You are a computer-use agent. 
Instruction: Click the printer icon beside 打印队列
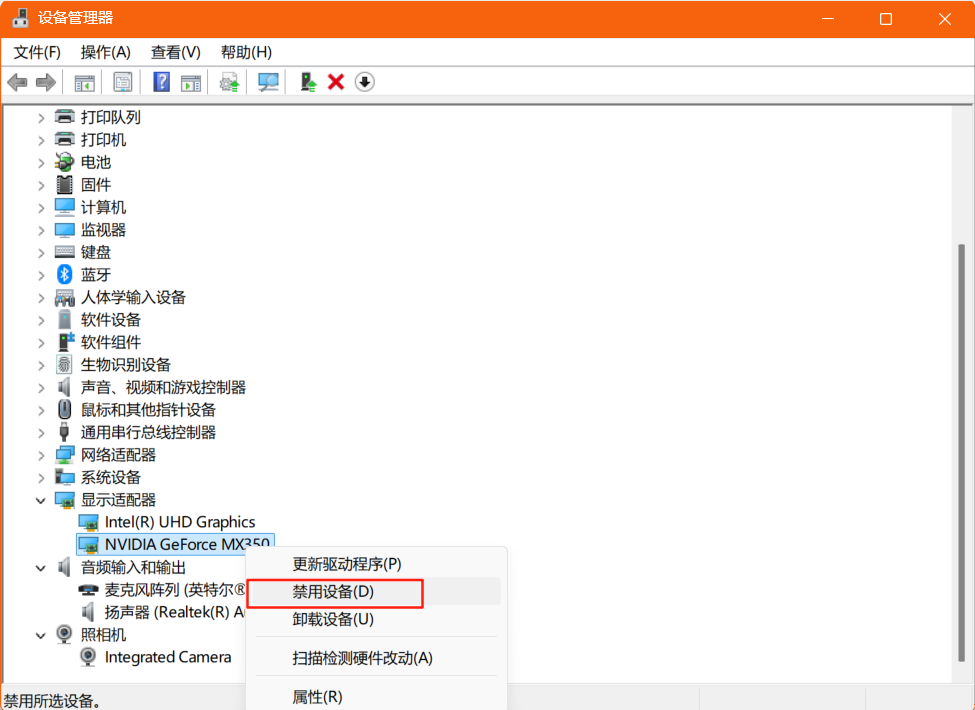click(x=65, y=117)
